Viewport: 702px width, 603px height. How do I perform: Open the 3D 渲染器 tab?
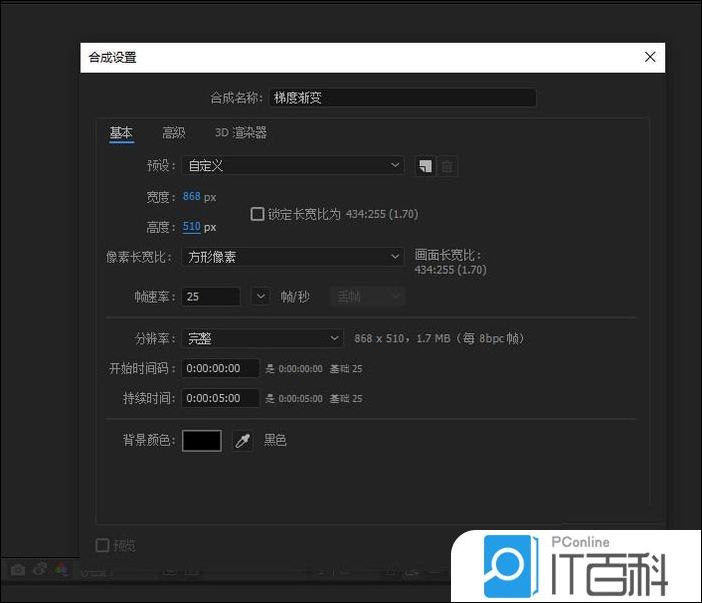(x=241, y=133)
